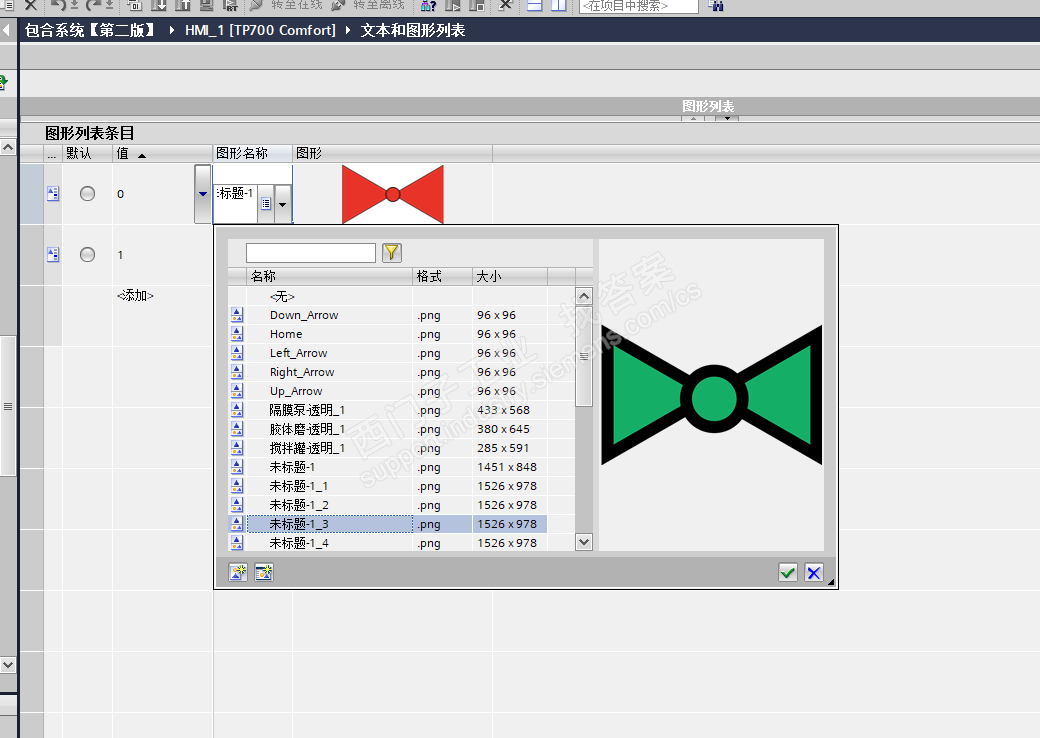The image size is (1040, 738).
Task: Select the <无> option in the picker
Action: click(x=282, y=296)
